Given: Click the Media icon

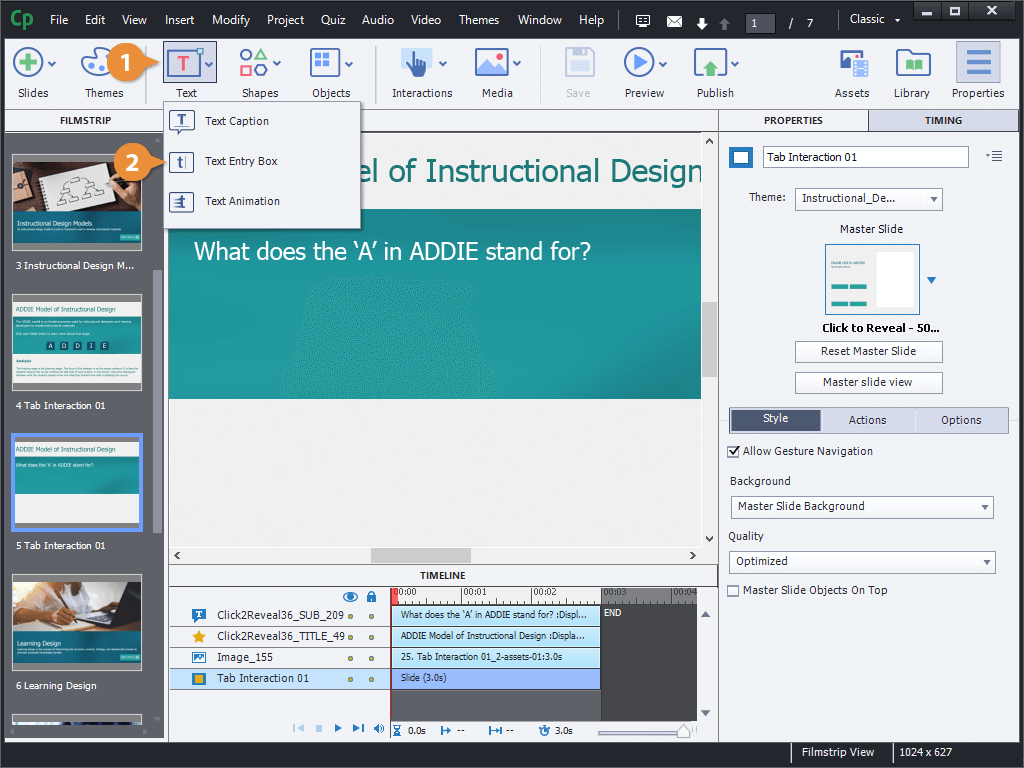Looking at the screenshot, I should click(x=494, y=62).
